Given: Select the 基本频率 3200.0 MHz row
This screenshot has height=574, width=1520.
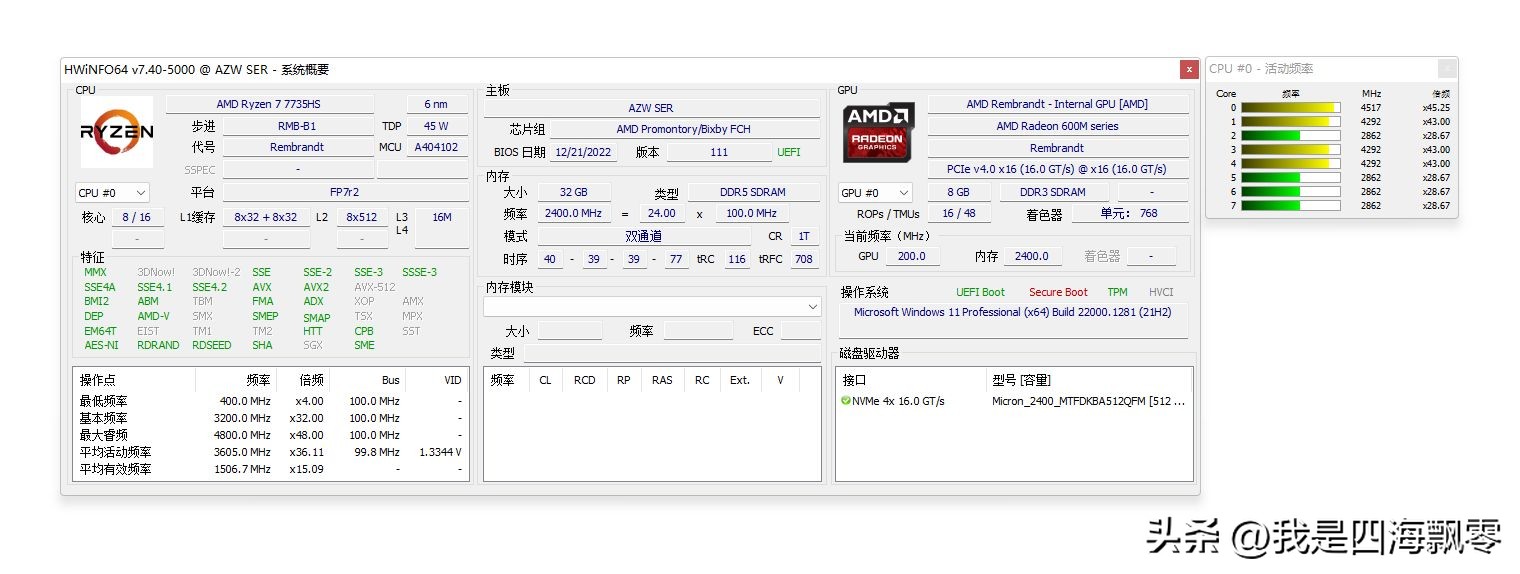Looking at the screenshot, I should click(x=271, y=418).
